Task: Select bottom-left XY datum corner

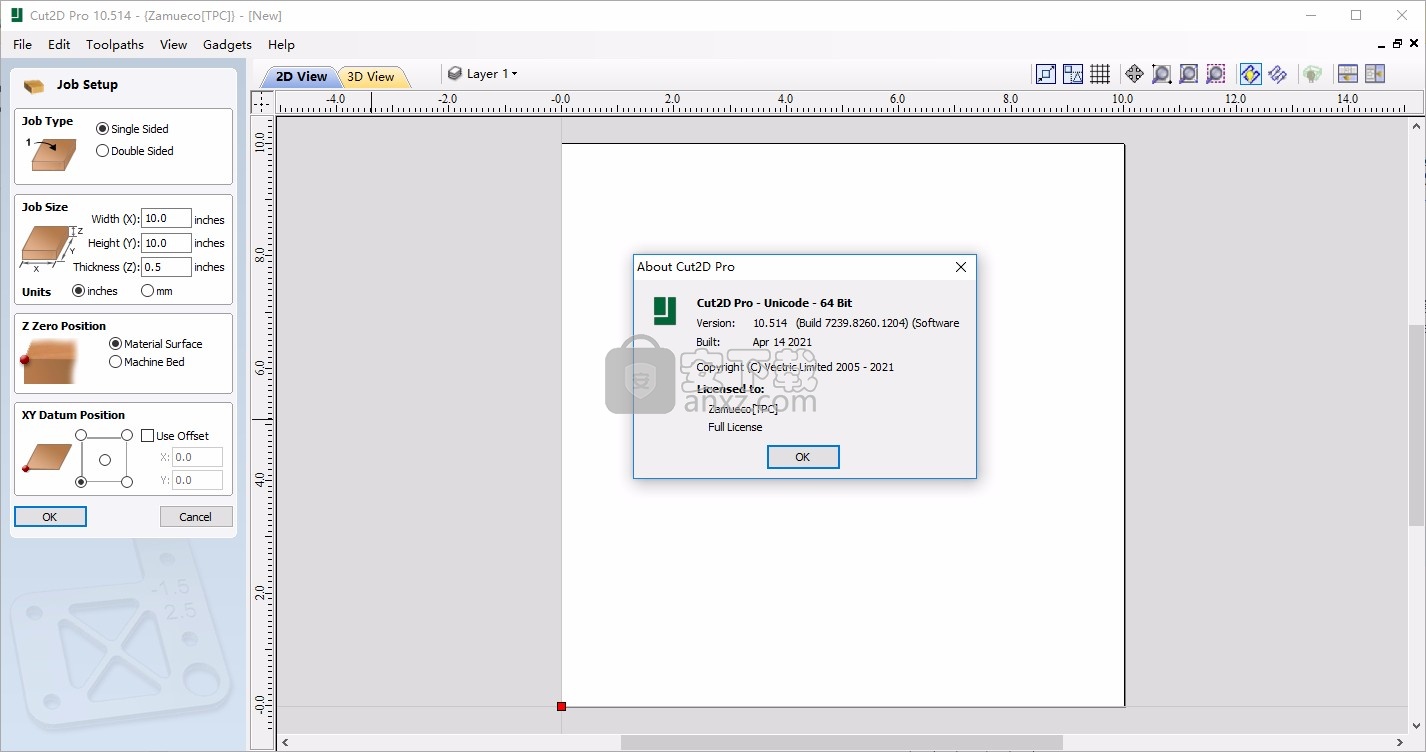Action: coord(81,482)
